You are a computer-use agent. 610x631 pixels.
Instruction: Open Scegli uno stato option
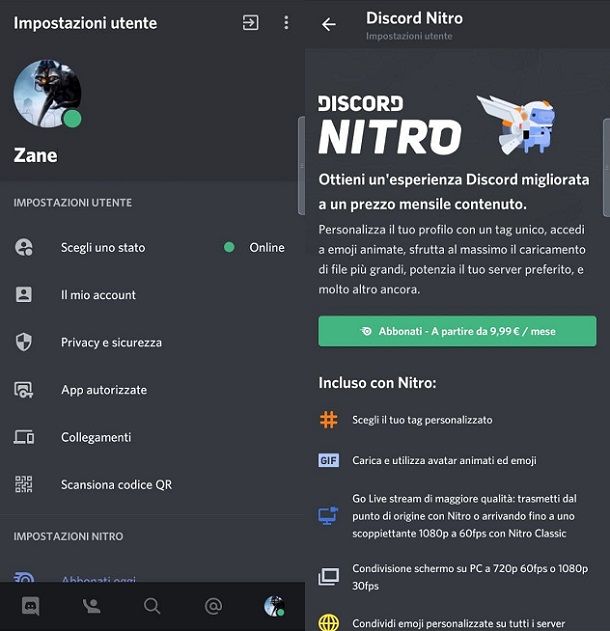pos(152,247)
